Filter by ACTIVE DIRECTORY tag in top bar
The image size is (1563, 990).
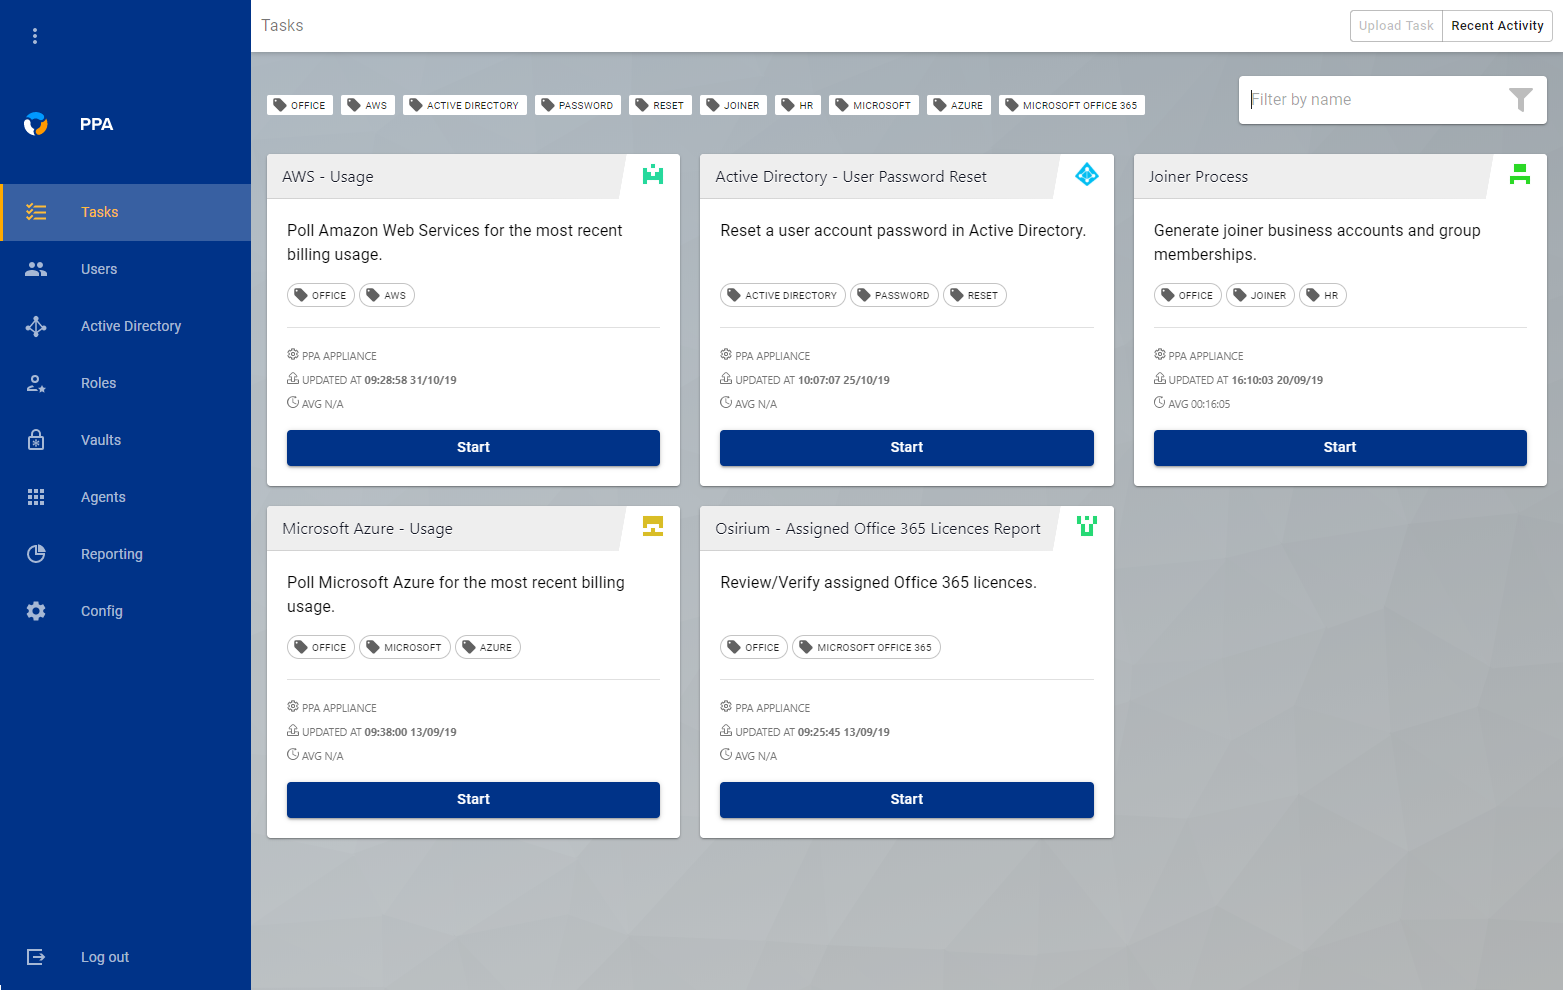[x=465, y=105]
